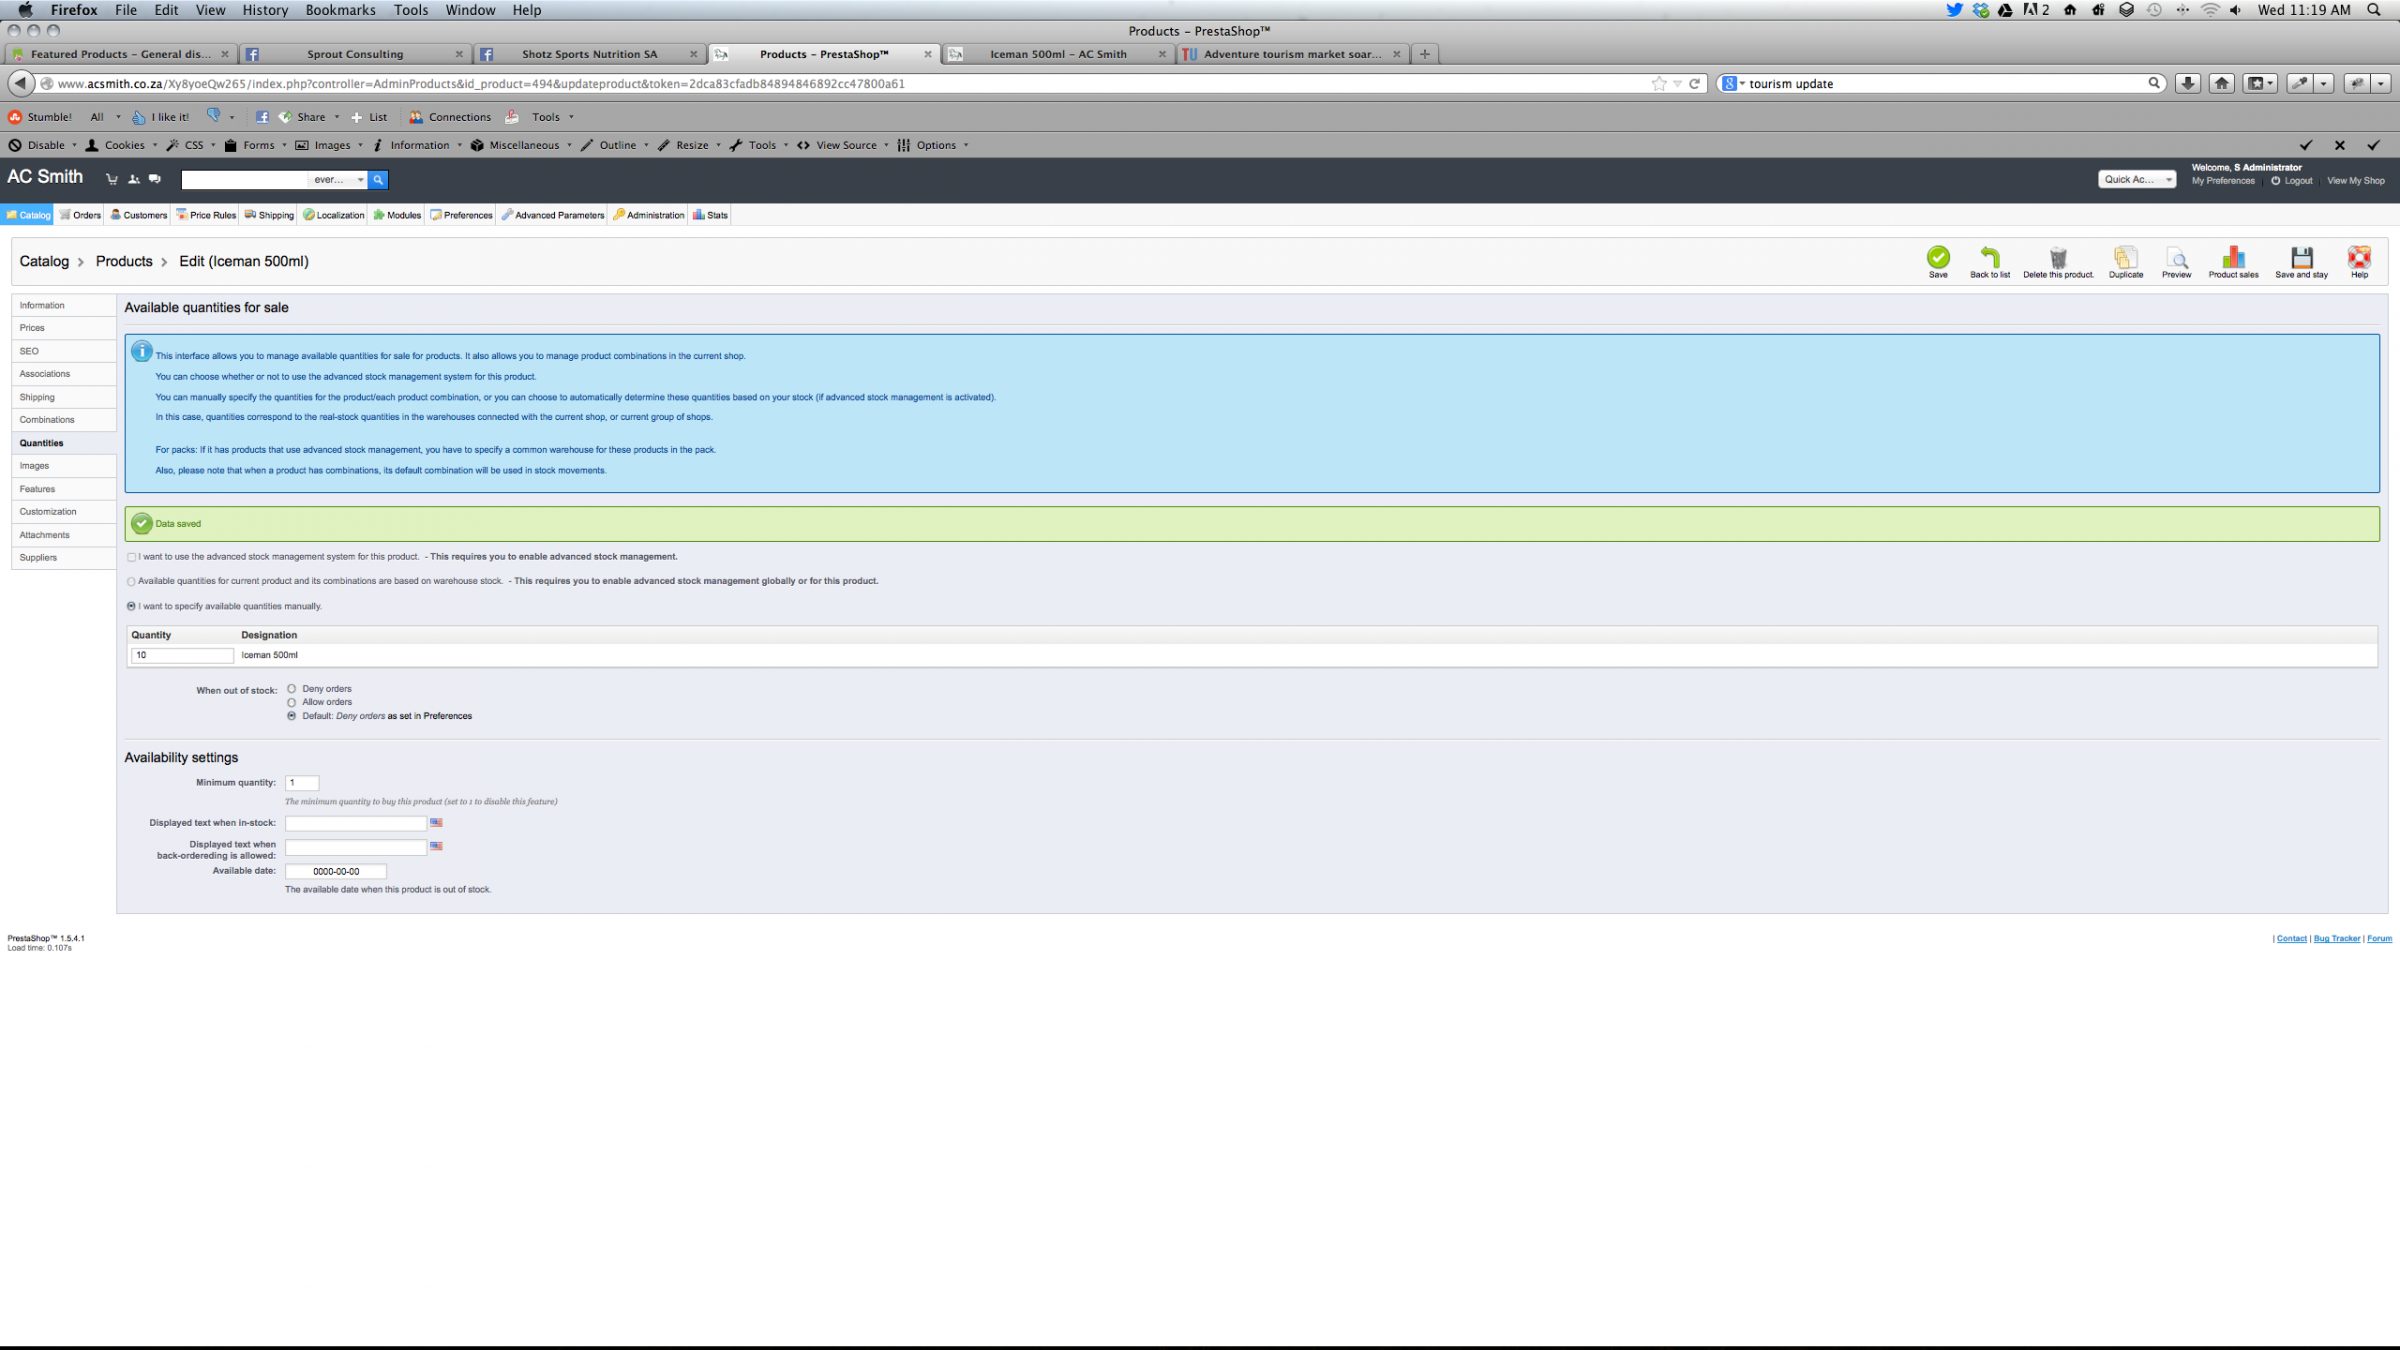2400x1350 pixels.
Task: Click the blue search magnifier button
Action: tap(378, 180)
